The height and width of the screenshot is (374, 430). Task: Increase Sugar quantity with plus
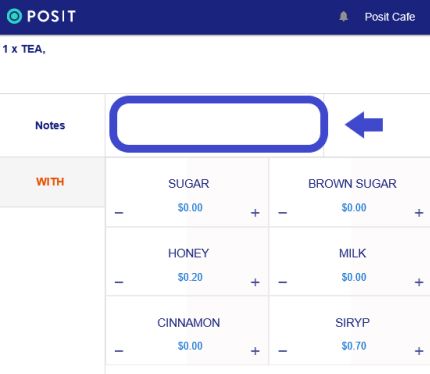(x=255, y=213)
